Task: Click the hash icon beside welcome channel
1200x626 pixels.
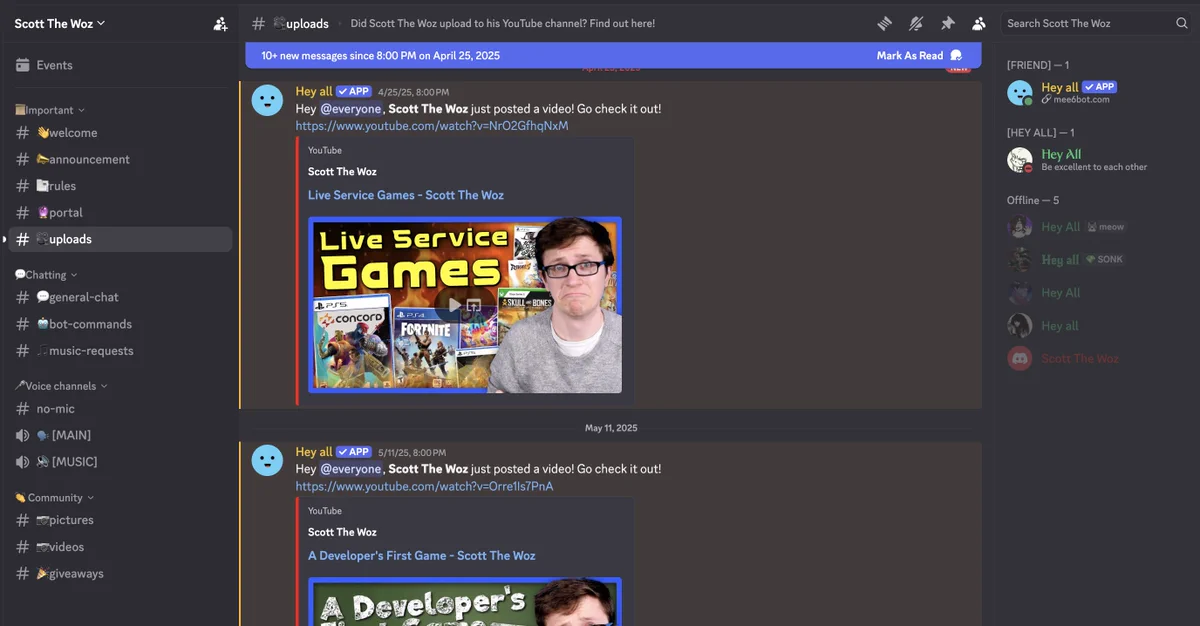Action: coord(22,133)
